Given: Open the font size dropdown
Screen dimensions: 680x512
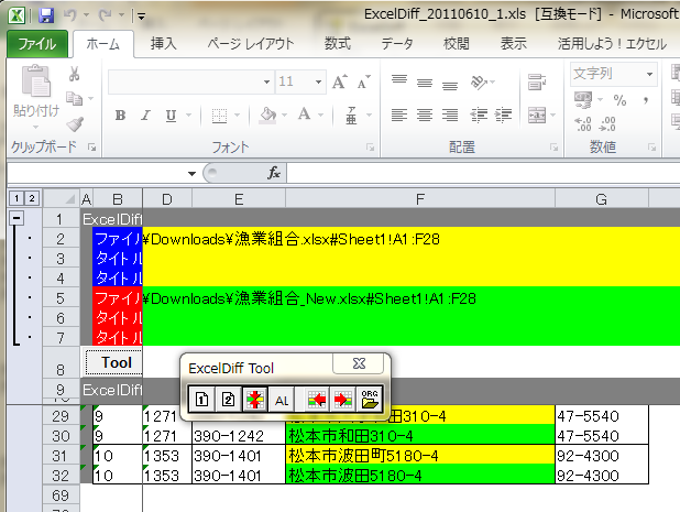Looking at the screenshot, I should (x=318, y=82).
